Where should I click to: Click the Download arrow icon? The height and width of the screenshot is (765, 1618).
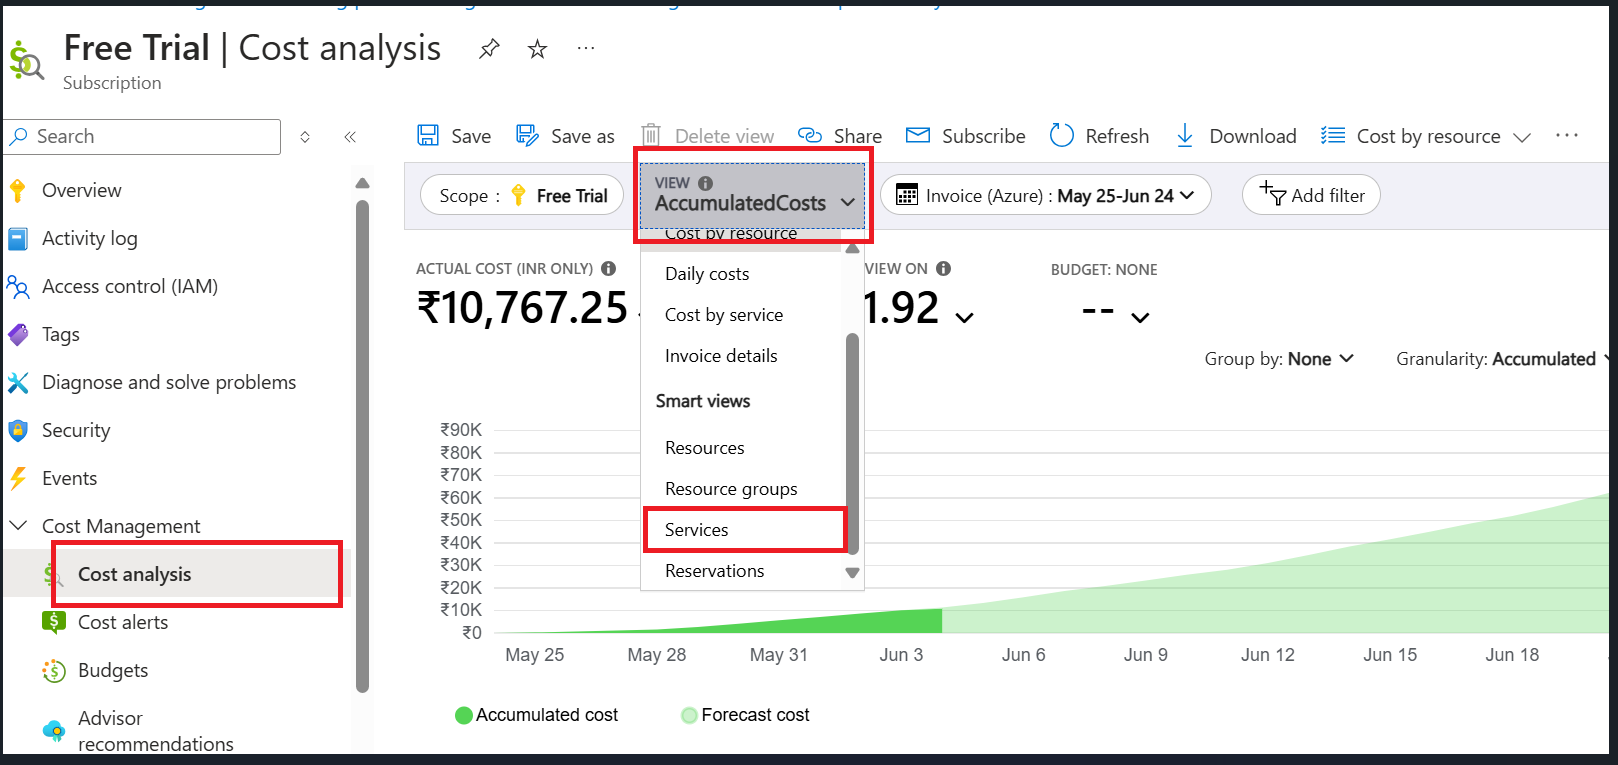pyautogui.click(x=1185, y=136)
